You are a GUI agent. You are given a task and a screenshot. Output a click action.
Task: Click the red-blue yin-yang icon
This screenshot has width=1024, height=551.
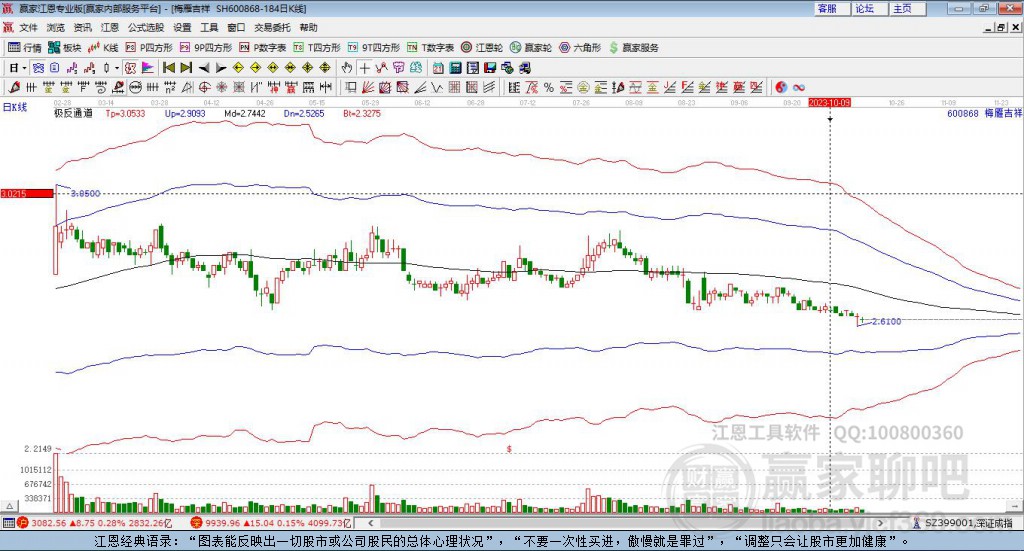pyautogui.click(x=781, y=87)
